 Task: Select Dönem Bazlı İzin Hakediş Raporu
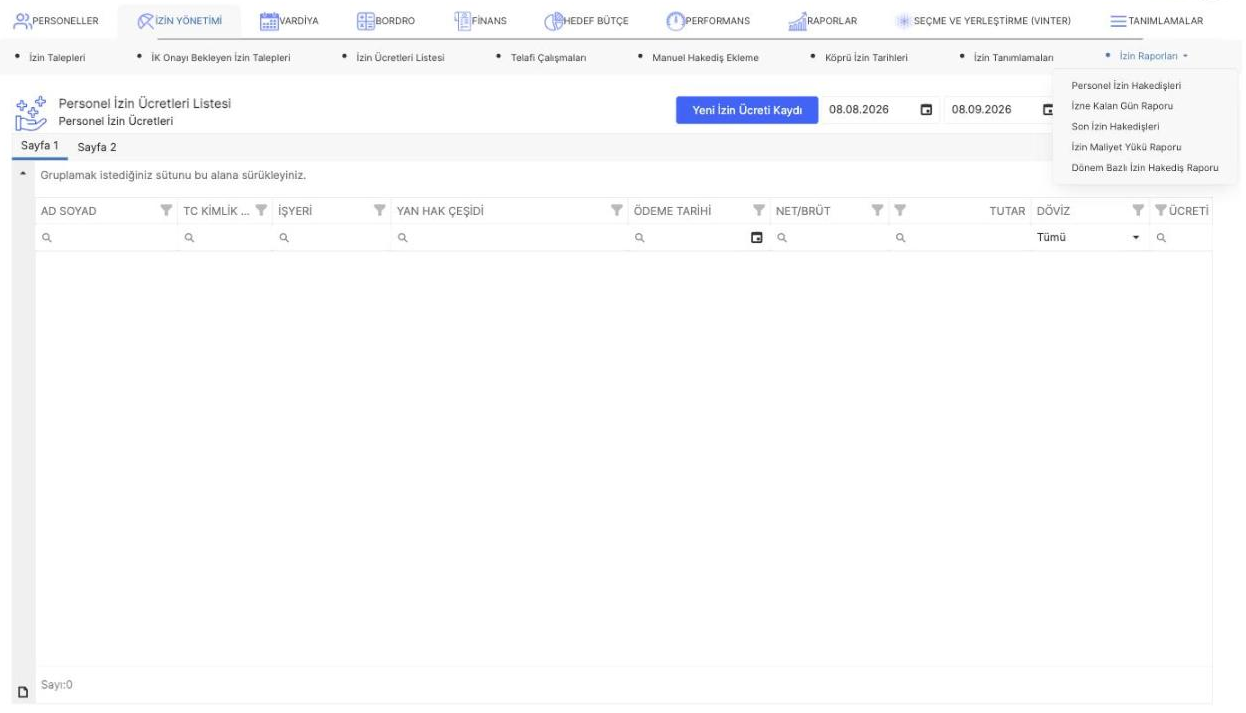click(x=1145, y=167)
